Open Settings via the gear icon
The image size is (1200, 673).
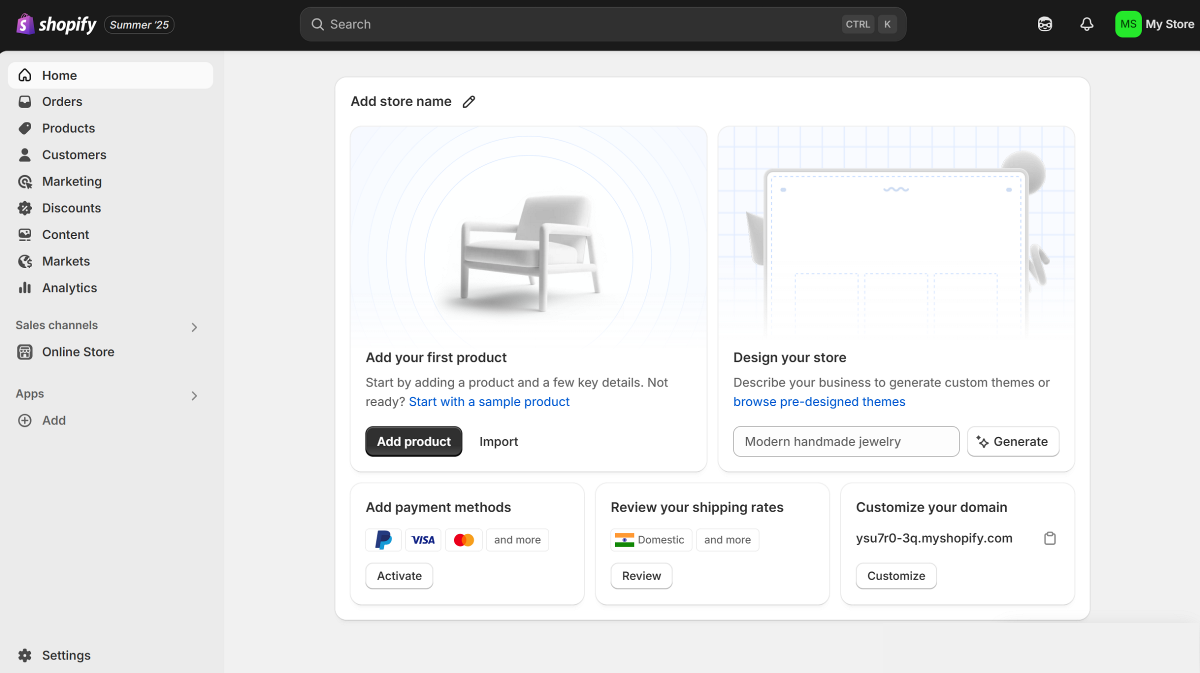pyautogui.click(x=25, y=656)
